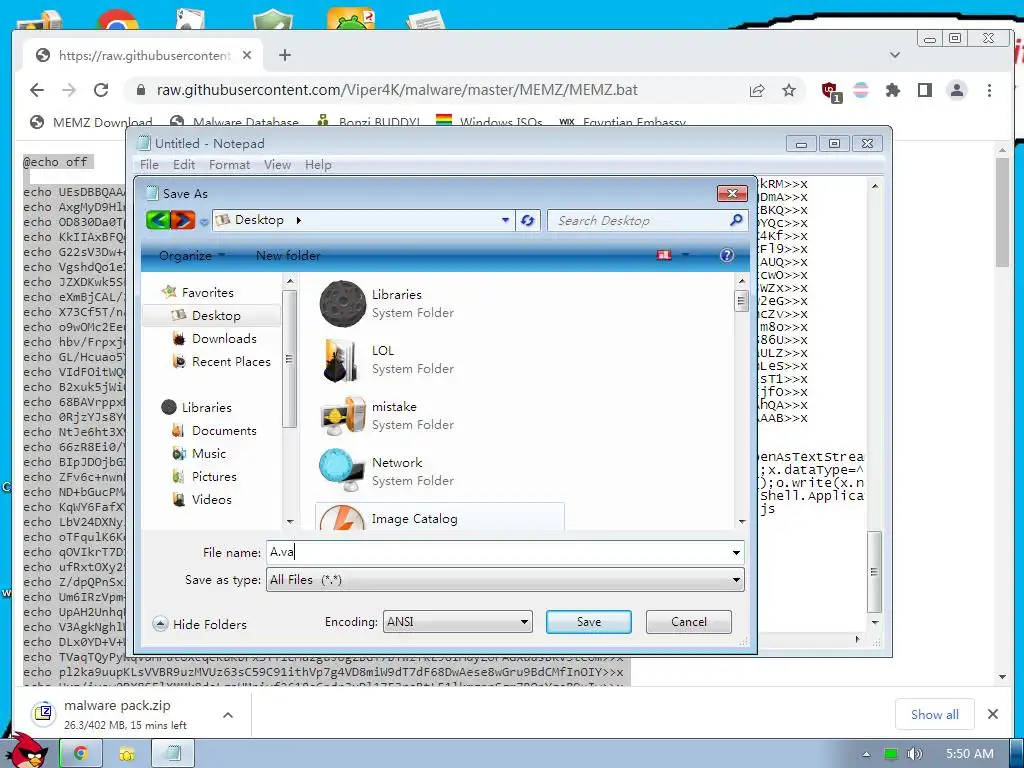Click the green Back arrow in Save As
The height and width of the screenshot is (768, 1024).
(x=157, y=220)
